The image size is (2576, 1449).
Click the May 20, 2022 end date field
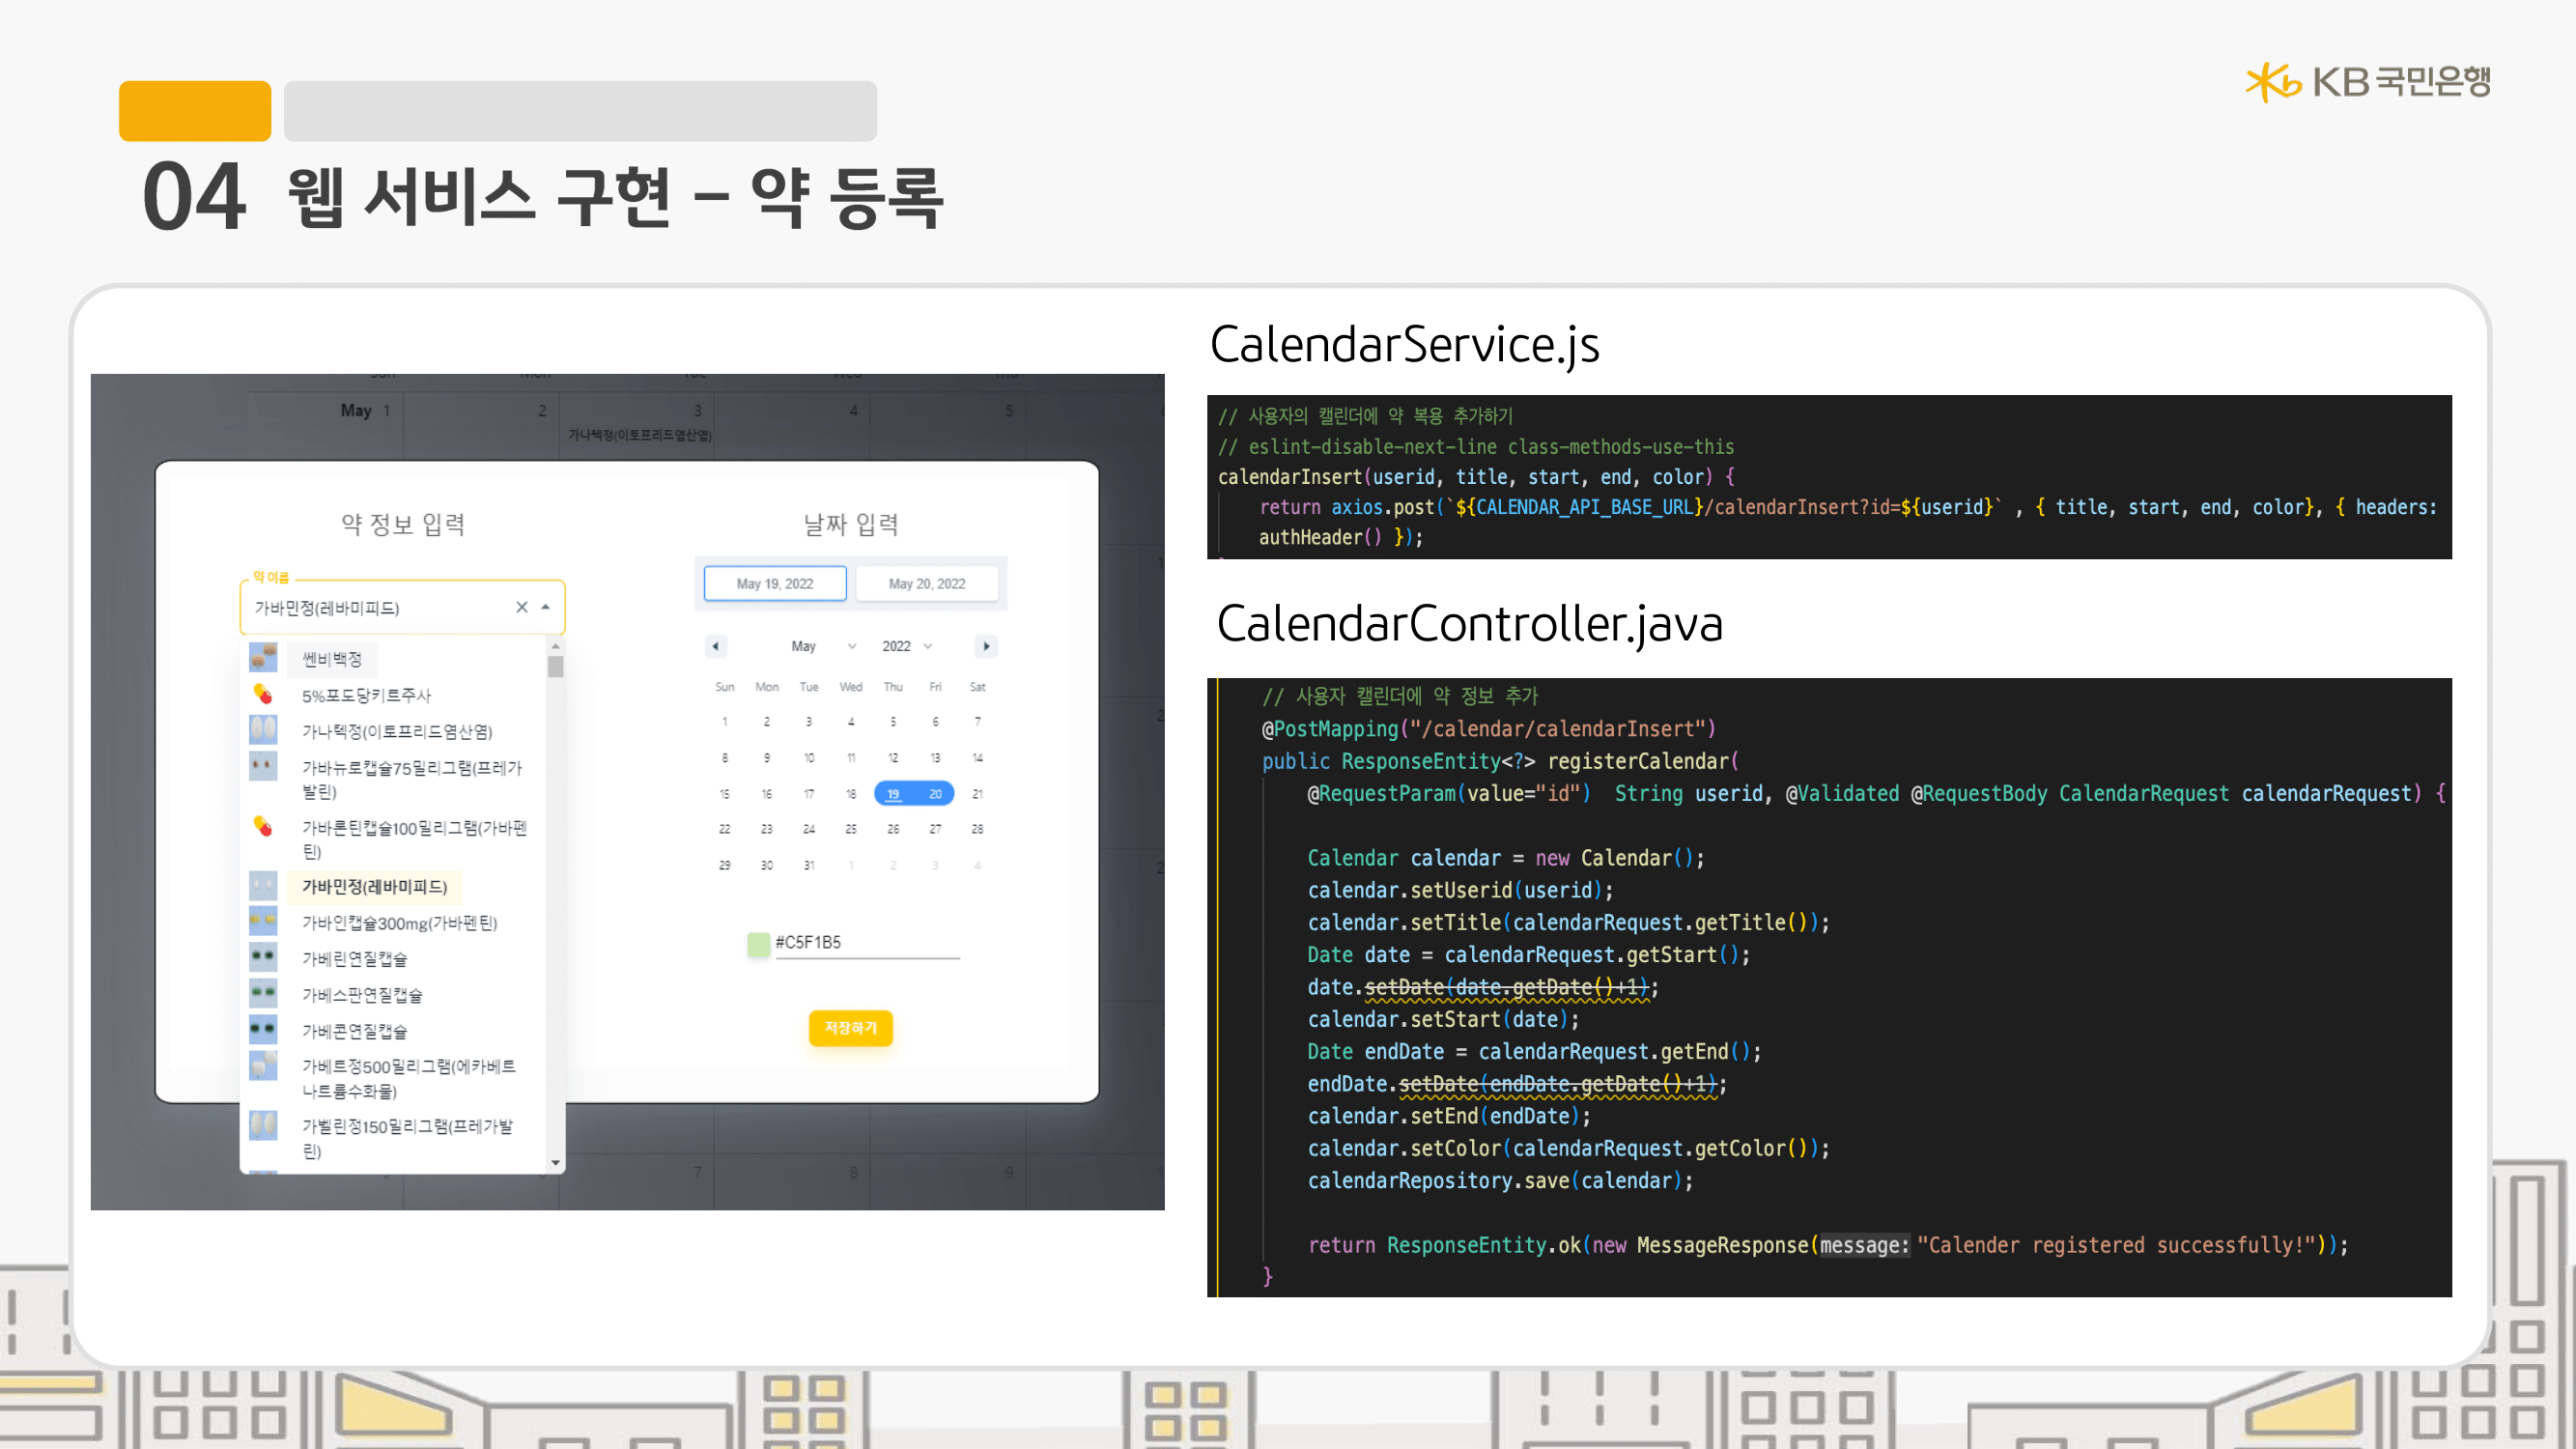click(x=926, y=583)
